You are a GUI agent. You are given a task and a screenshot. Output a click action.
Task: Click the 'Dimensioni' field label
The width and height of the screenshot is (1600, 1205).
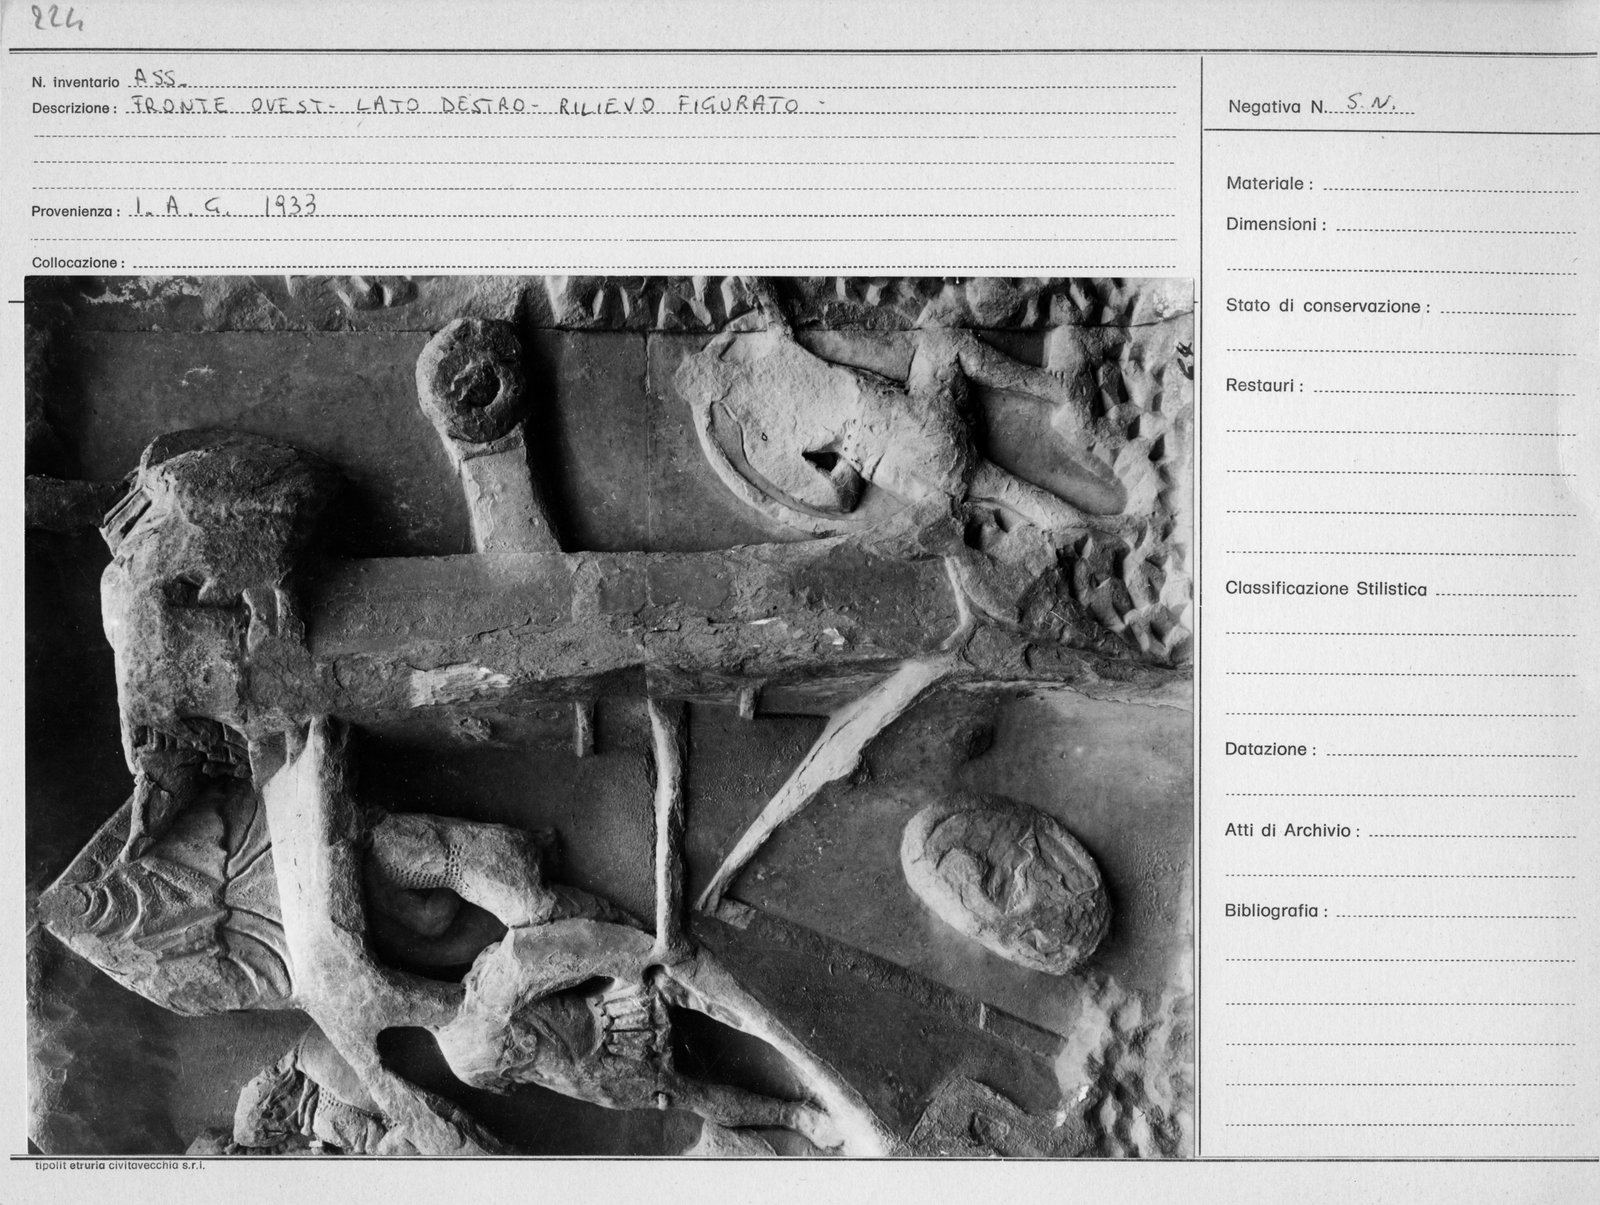1276,225
